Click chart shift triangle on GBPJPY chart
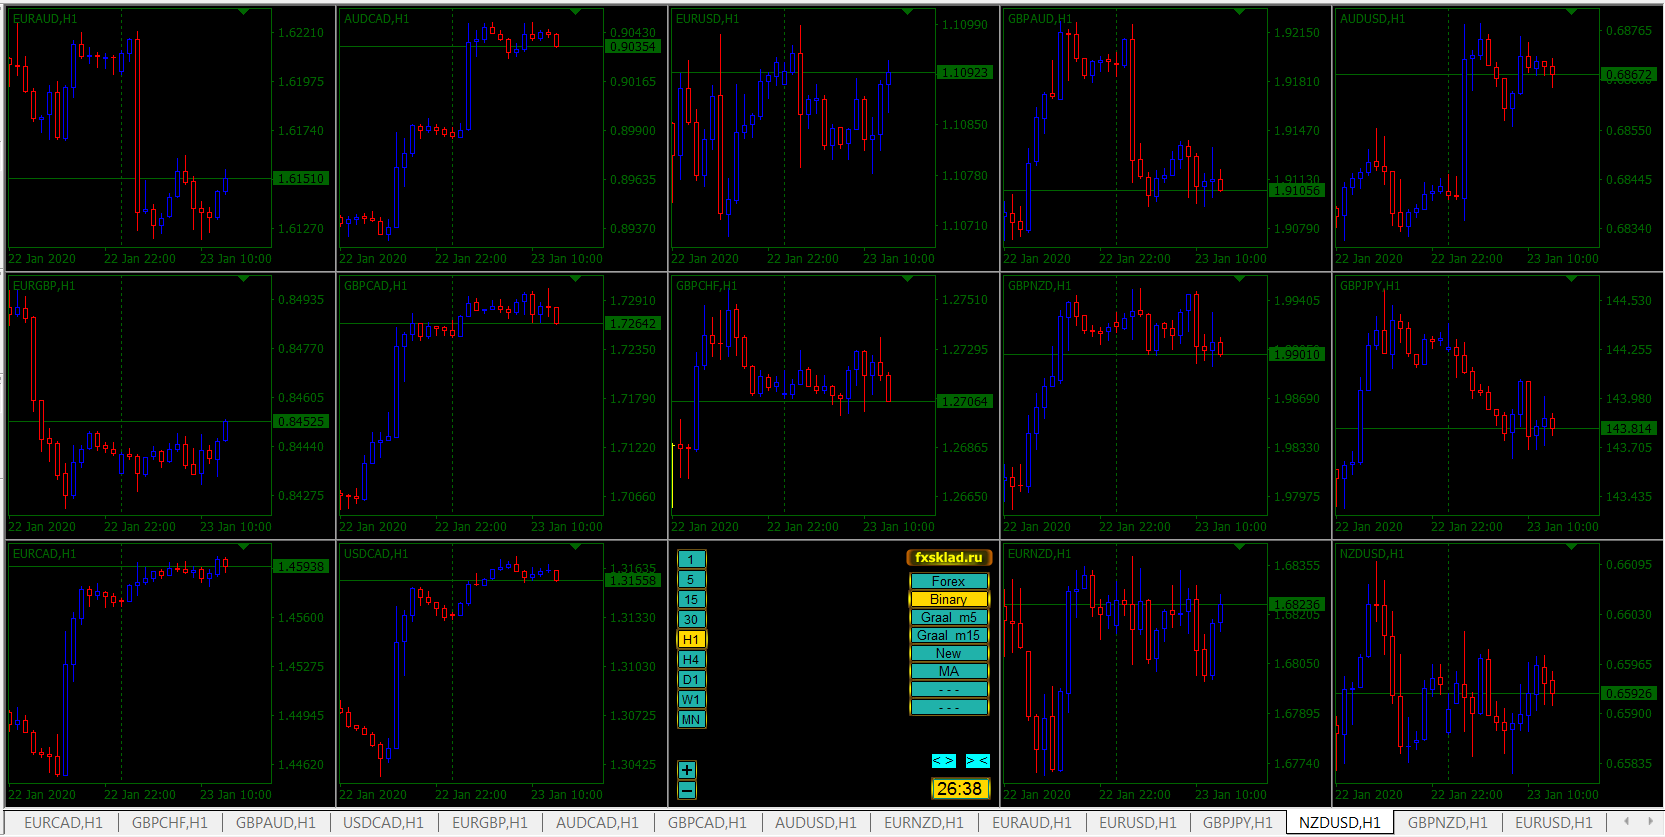This screenshot has height=837, width=1665. click(1571, 279)
